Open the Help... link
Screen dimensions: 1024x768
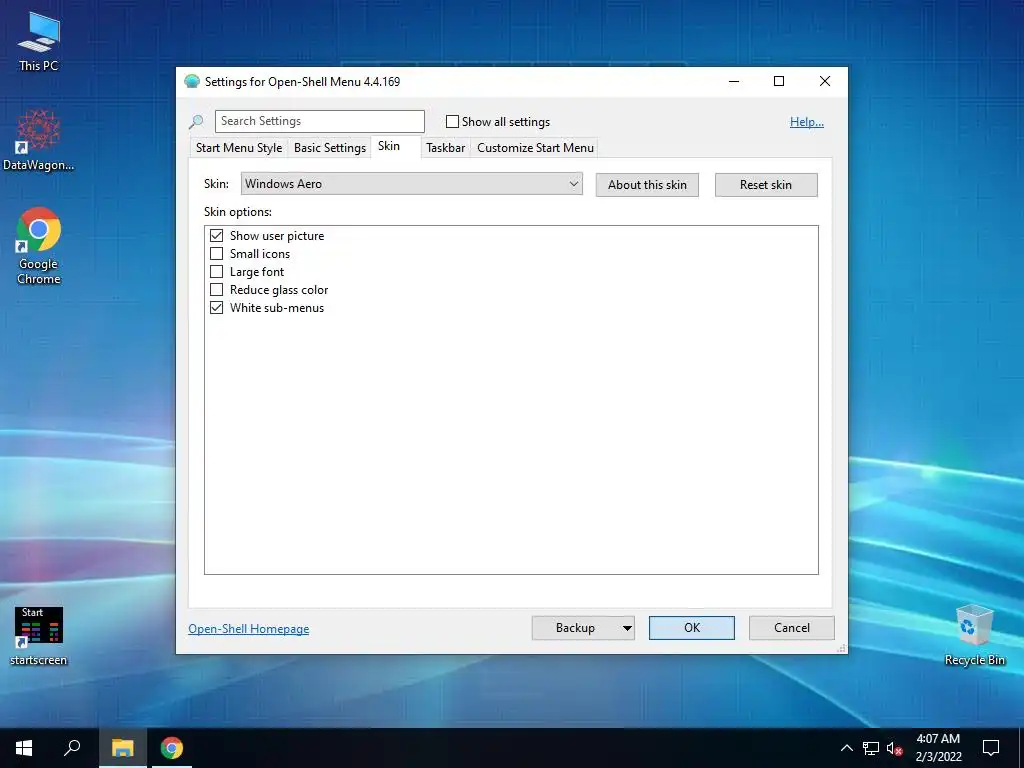(807, 122)
